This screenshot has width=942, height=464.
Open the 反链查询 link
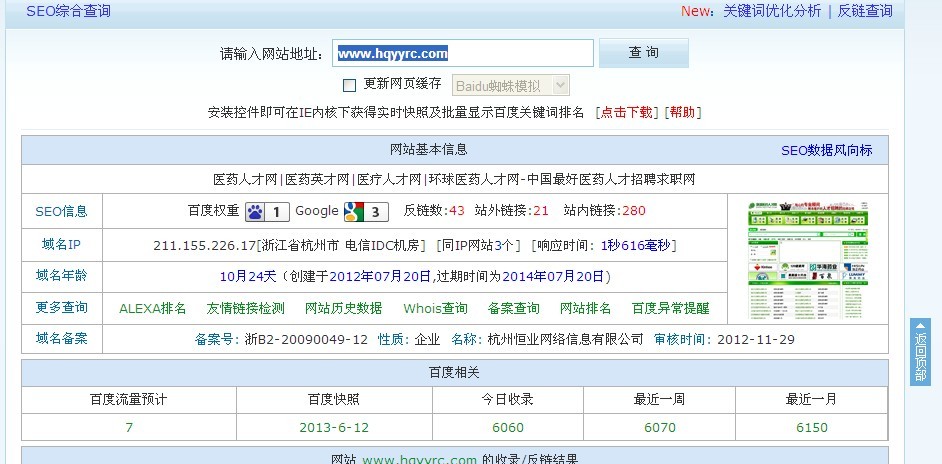[x=865, y=11]
